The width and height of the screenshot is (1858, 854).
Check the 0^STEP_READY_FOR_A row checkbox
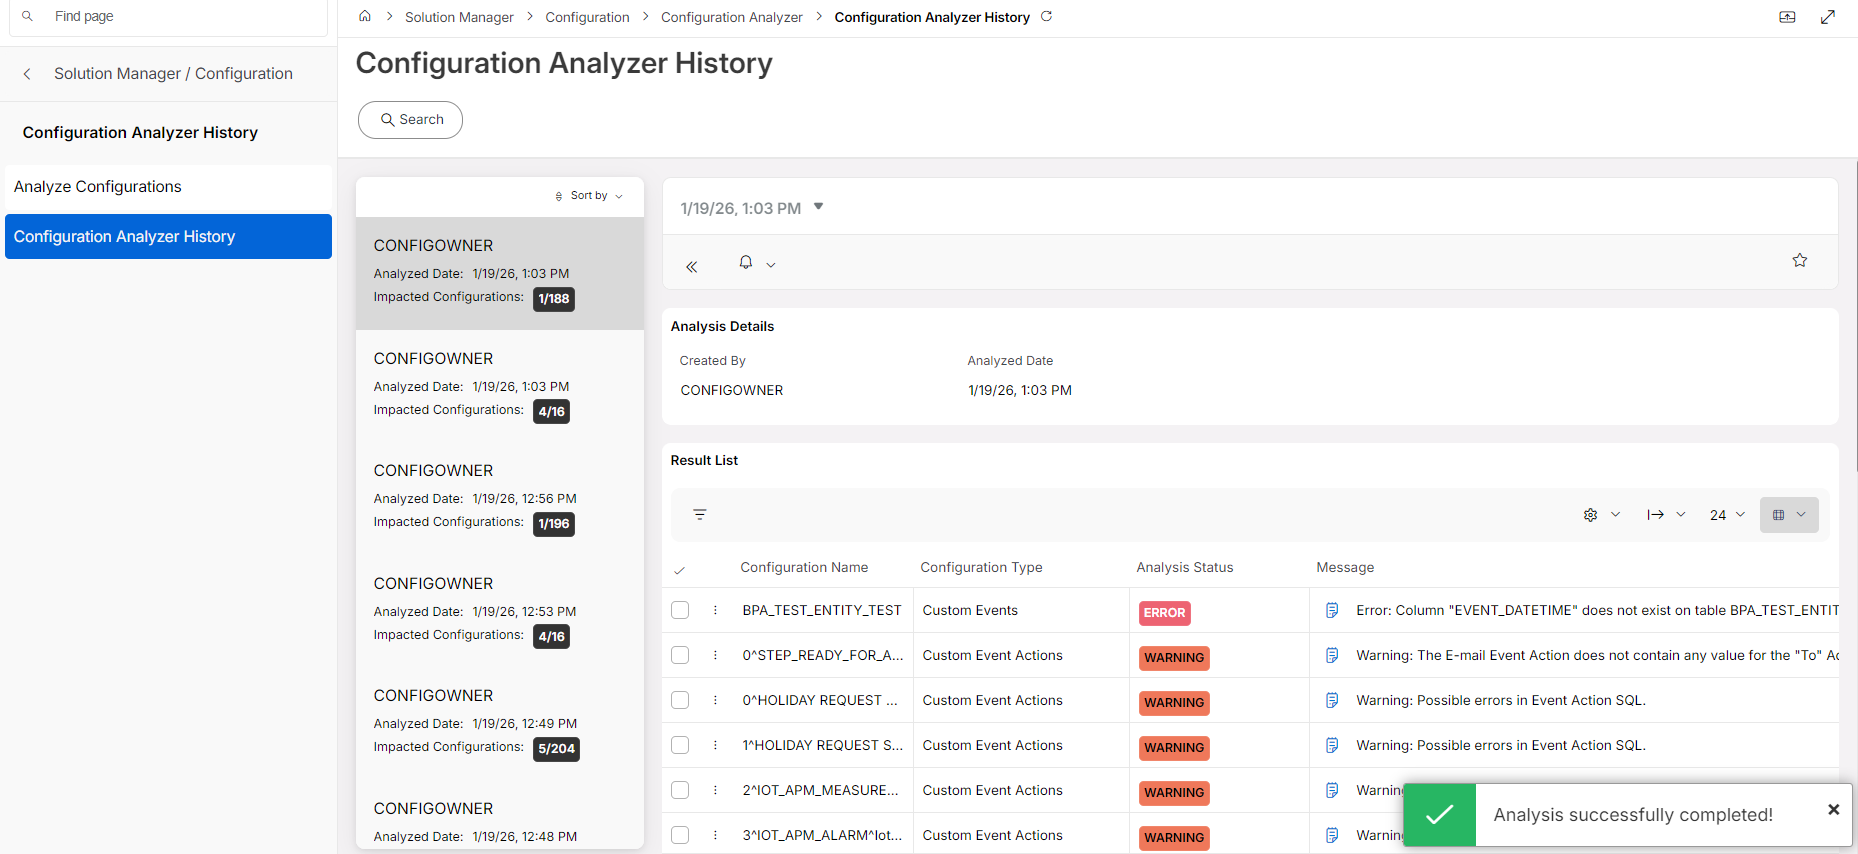[680, 655]
